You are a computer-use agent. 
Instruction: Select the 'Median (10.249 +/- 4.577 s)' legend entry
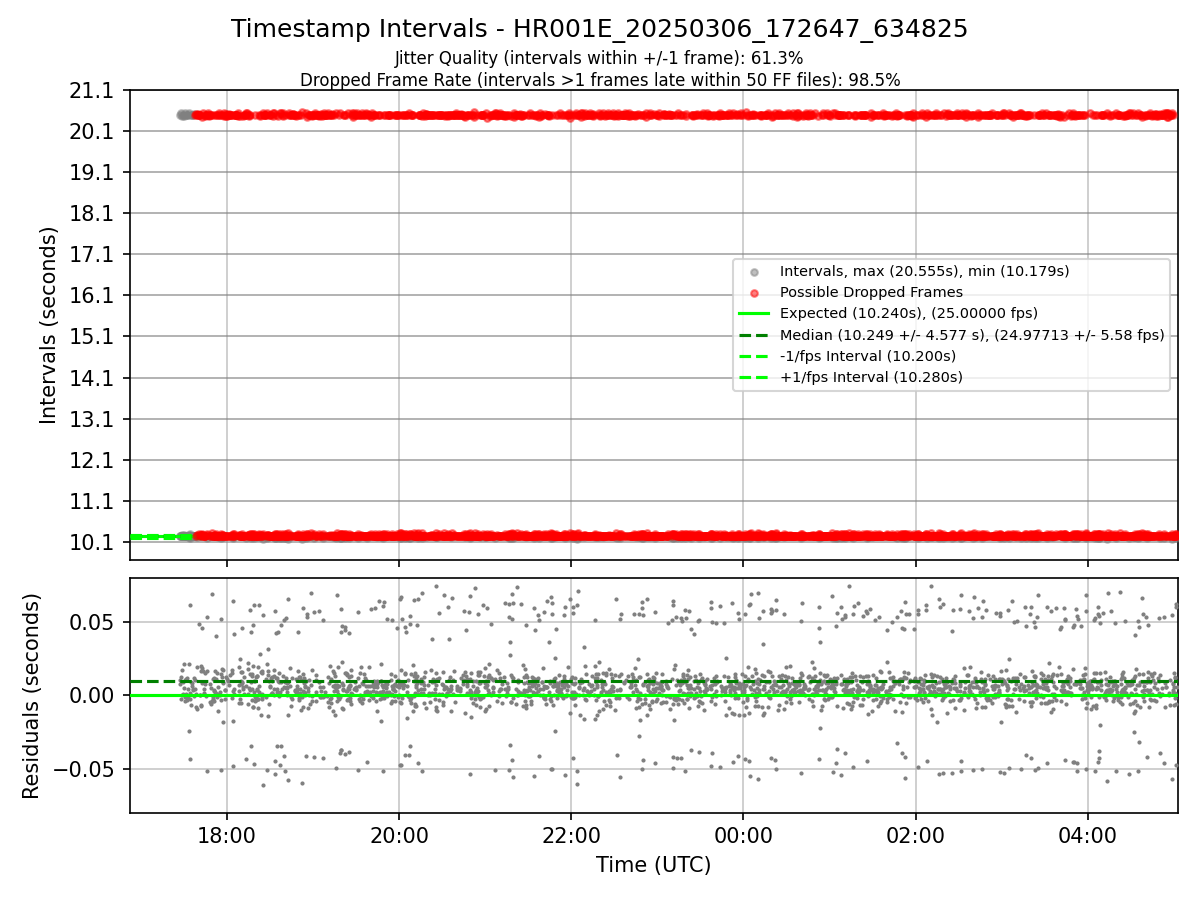972,335
